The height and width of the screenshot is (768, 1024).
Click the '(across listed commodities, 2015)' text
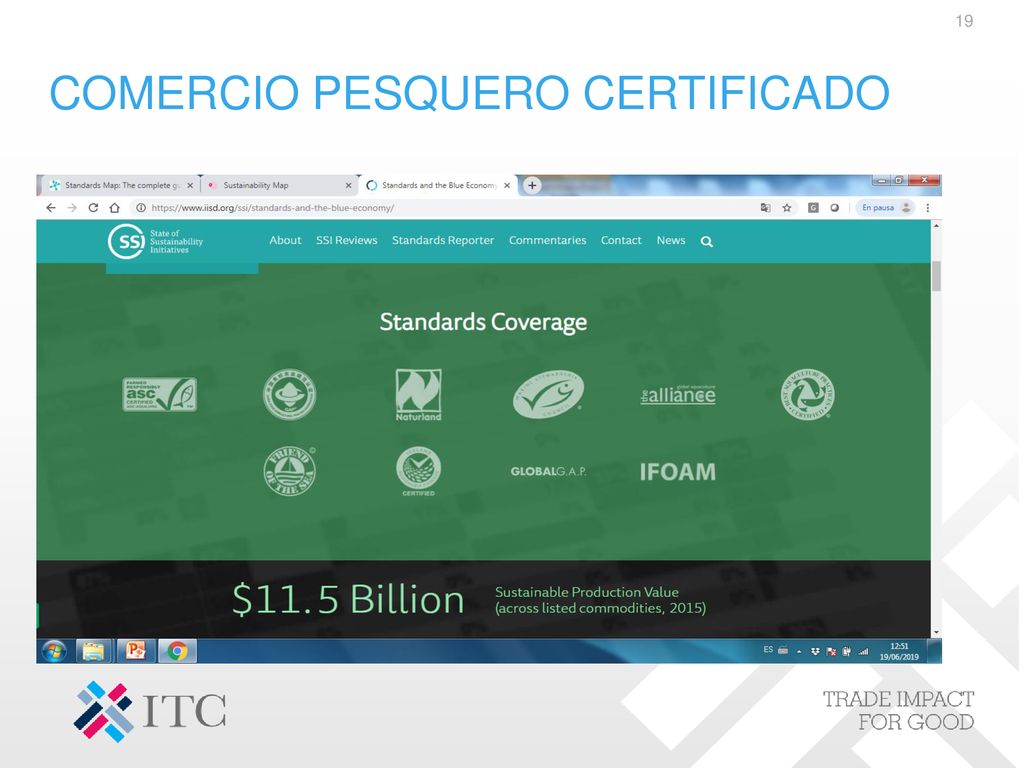[600, 608]
